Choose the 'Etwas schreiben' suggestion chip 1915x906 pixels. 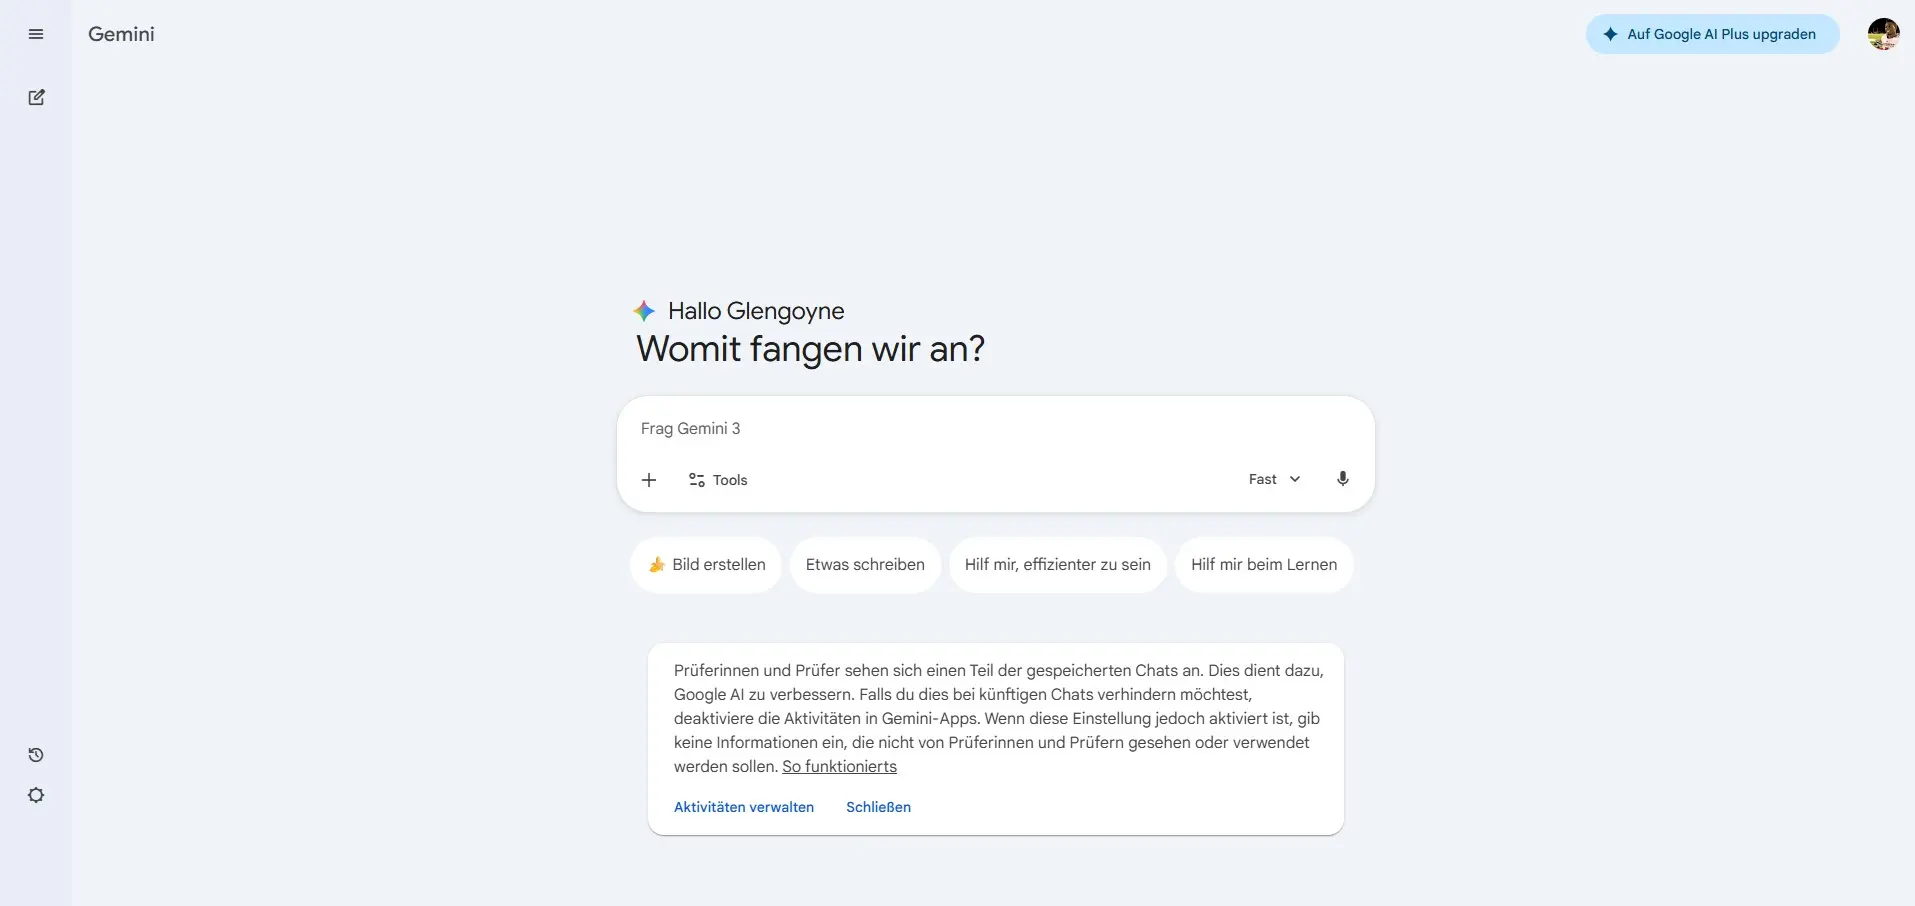coord(865,565)
